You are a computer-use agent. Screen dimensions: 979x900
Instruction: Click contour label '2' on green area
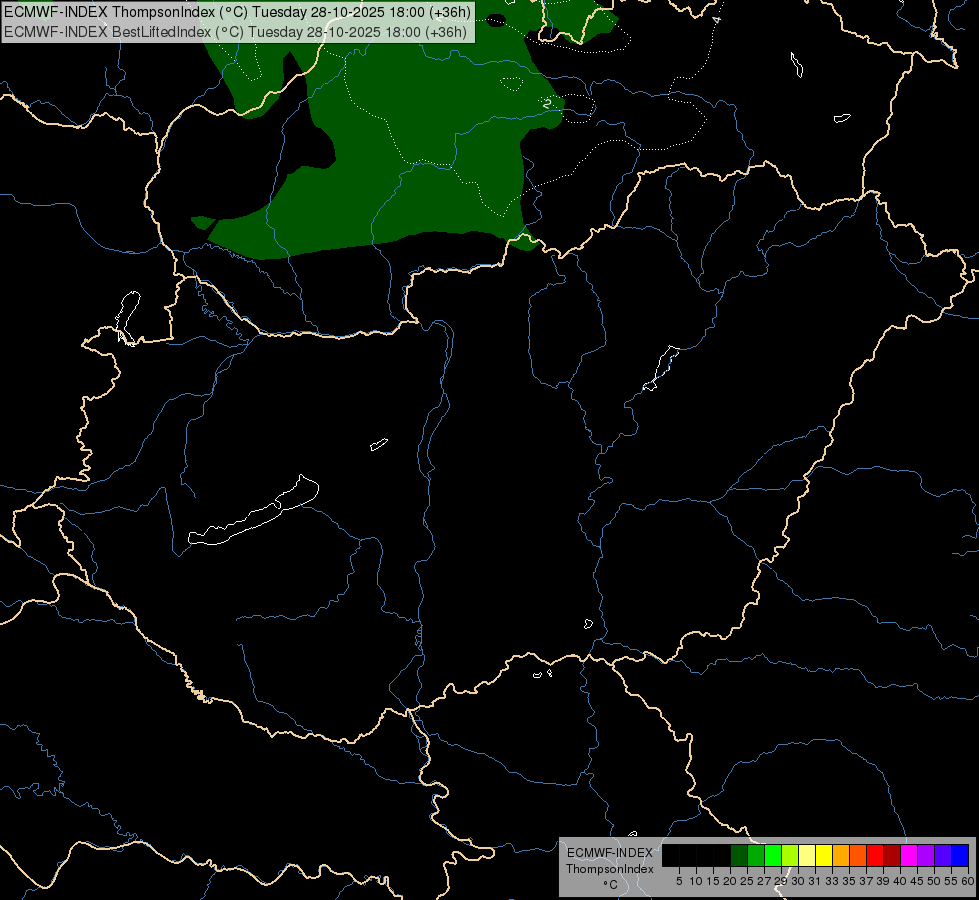point(547,103)
